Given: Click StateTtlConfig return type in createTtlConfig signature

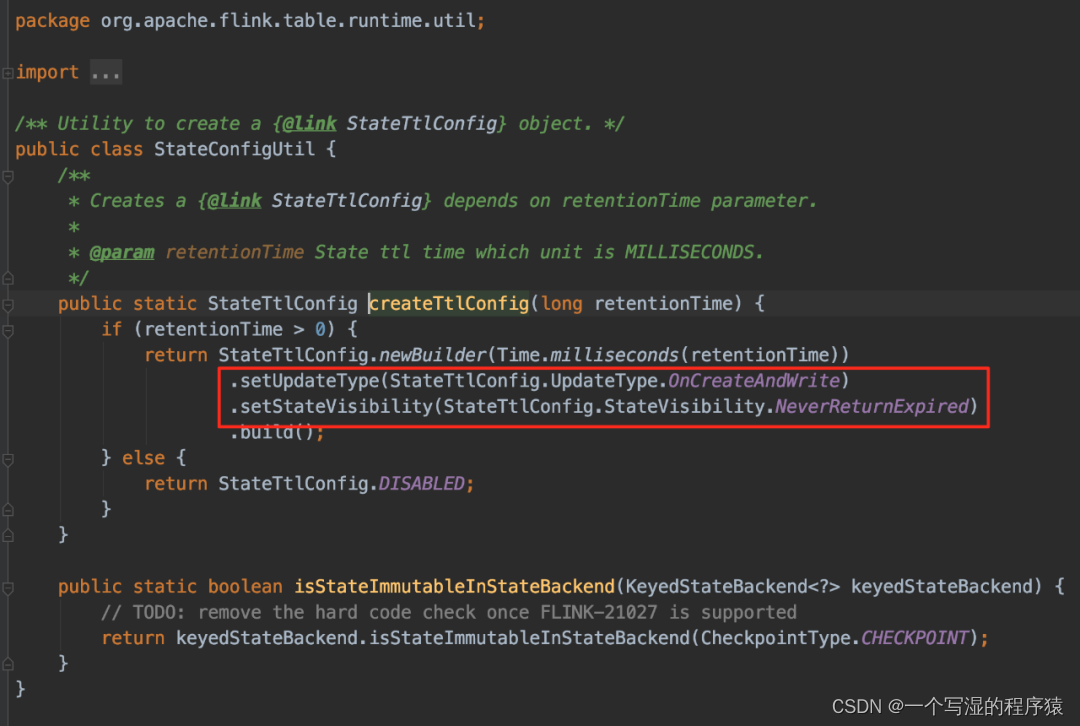Looking at the screenshot, I should pos(282,304).
